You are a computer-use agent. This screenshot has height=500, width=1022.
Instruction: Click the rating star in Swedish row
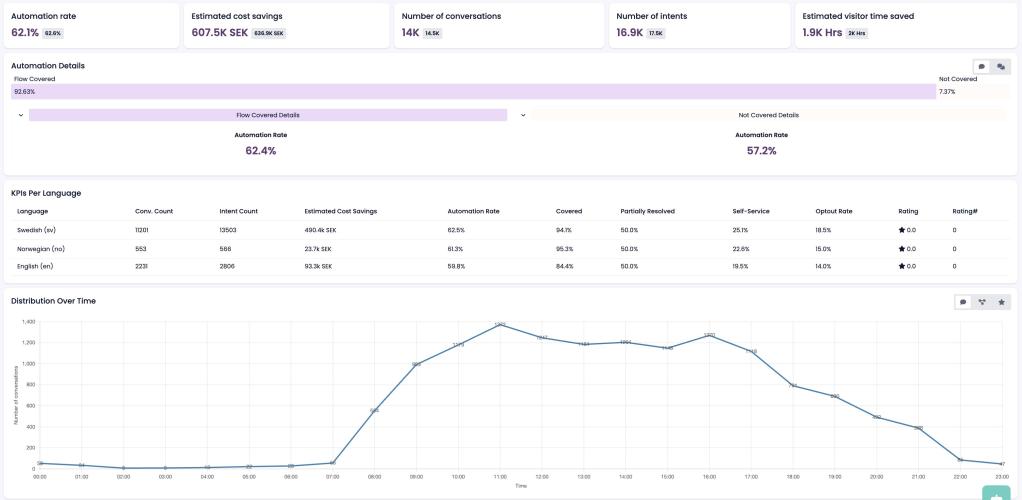tap(902, 230)
